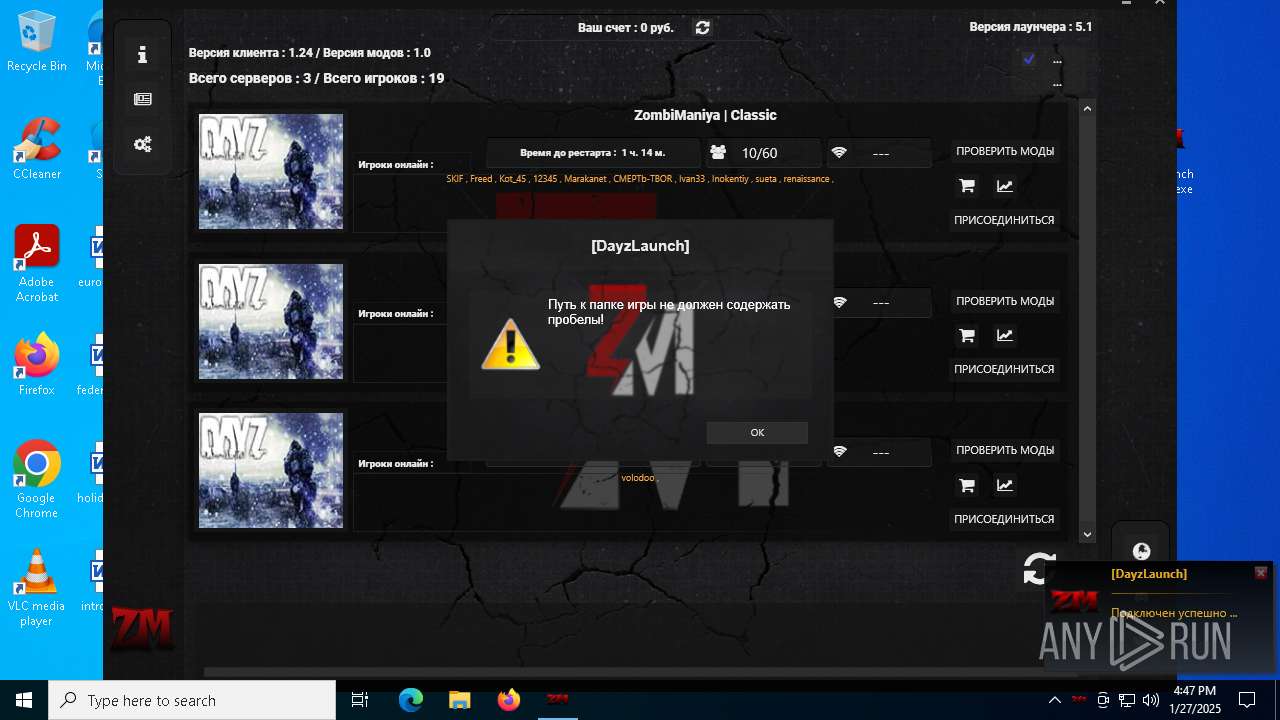Show statistics chart for the third server
Image resolution: width=1280 pixels, height=720 pixels.
[1004, 486]
